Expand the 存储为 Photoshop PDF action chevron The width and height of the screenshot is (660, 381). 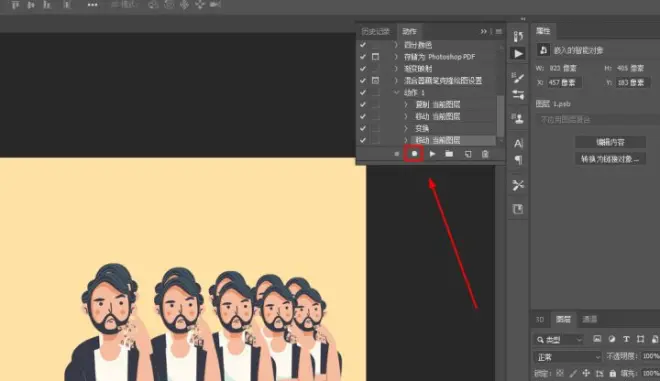pyautogui.click(x=396, y=56)
